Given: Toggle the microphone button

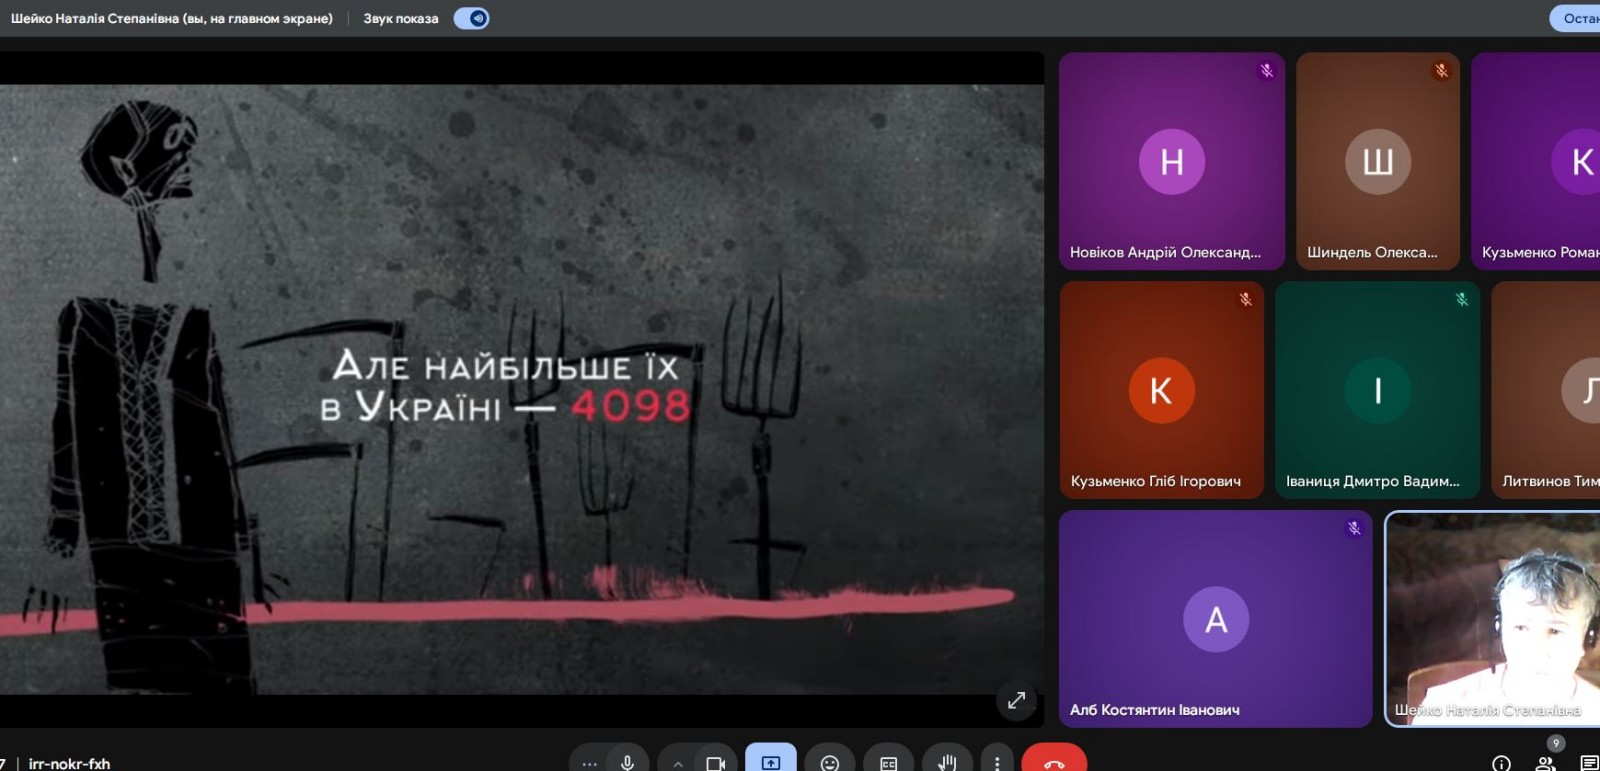Looking at the screenshot, I should coord(627,762).
